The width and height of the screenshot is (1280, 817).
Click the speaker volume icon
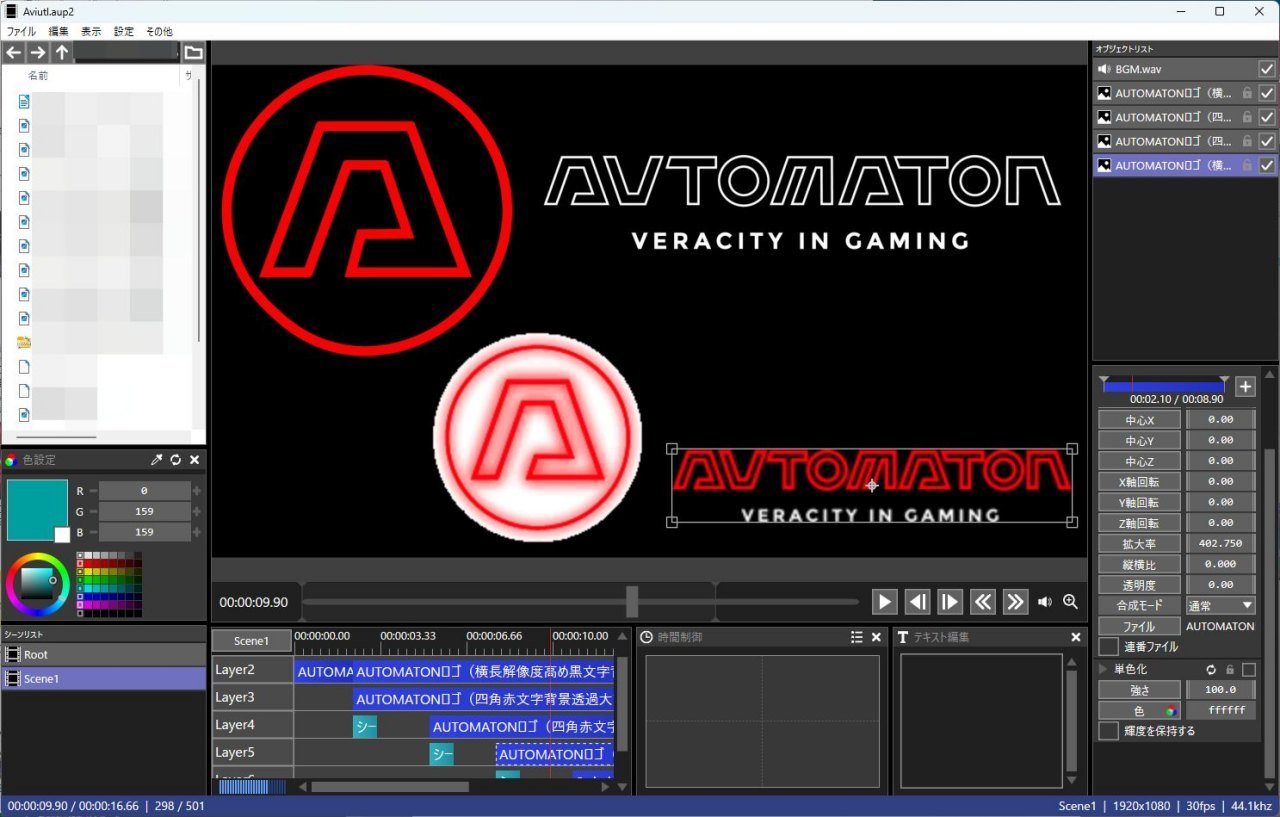[x=1045, y=601]
